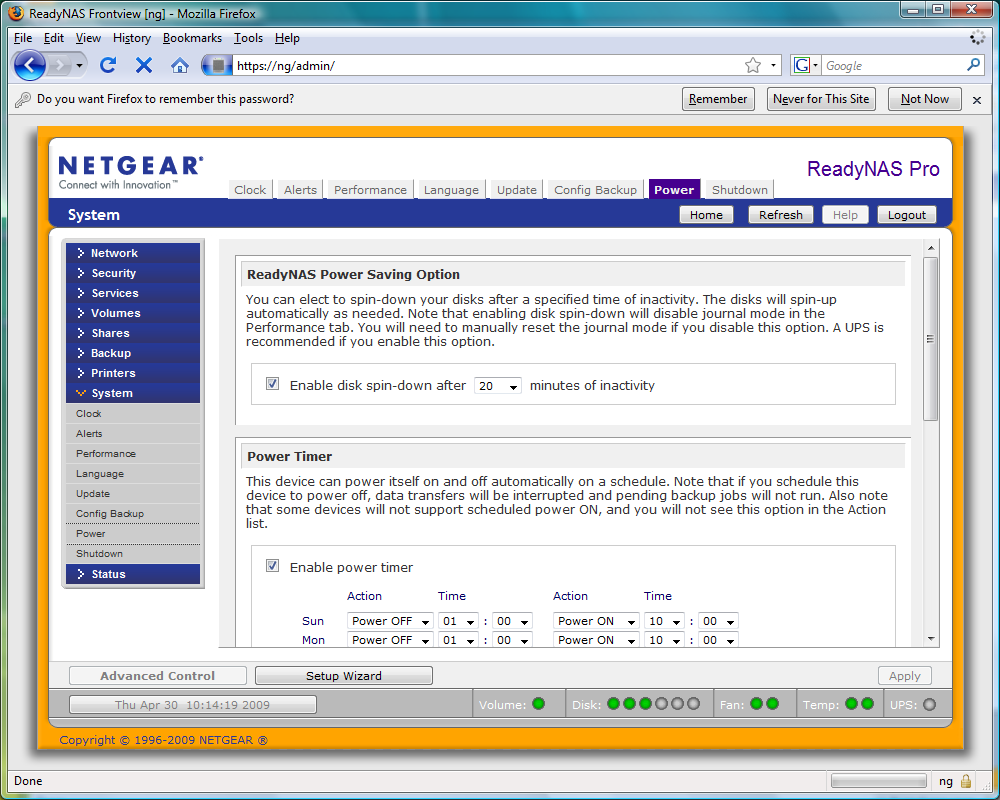
Task: Click the Home button in System bar
Action: point(706,215)
